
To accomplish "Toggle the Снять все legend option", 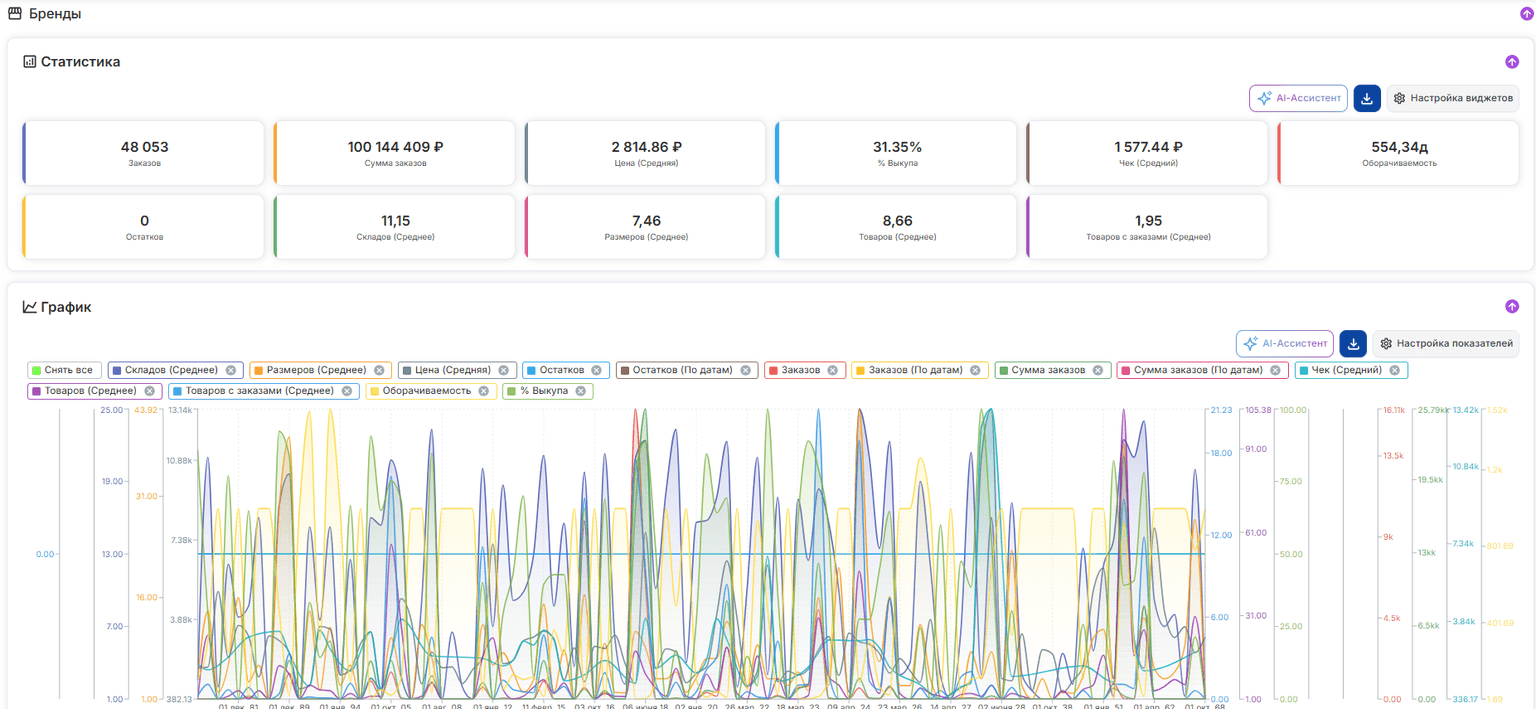I will pos(64,370).
